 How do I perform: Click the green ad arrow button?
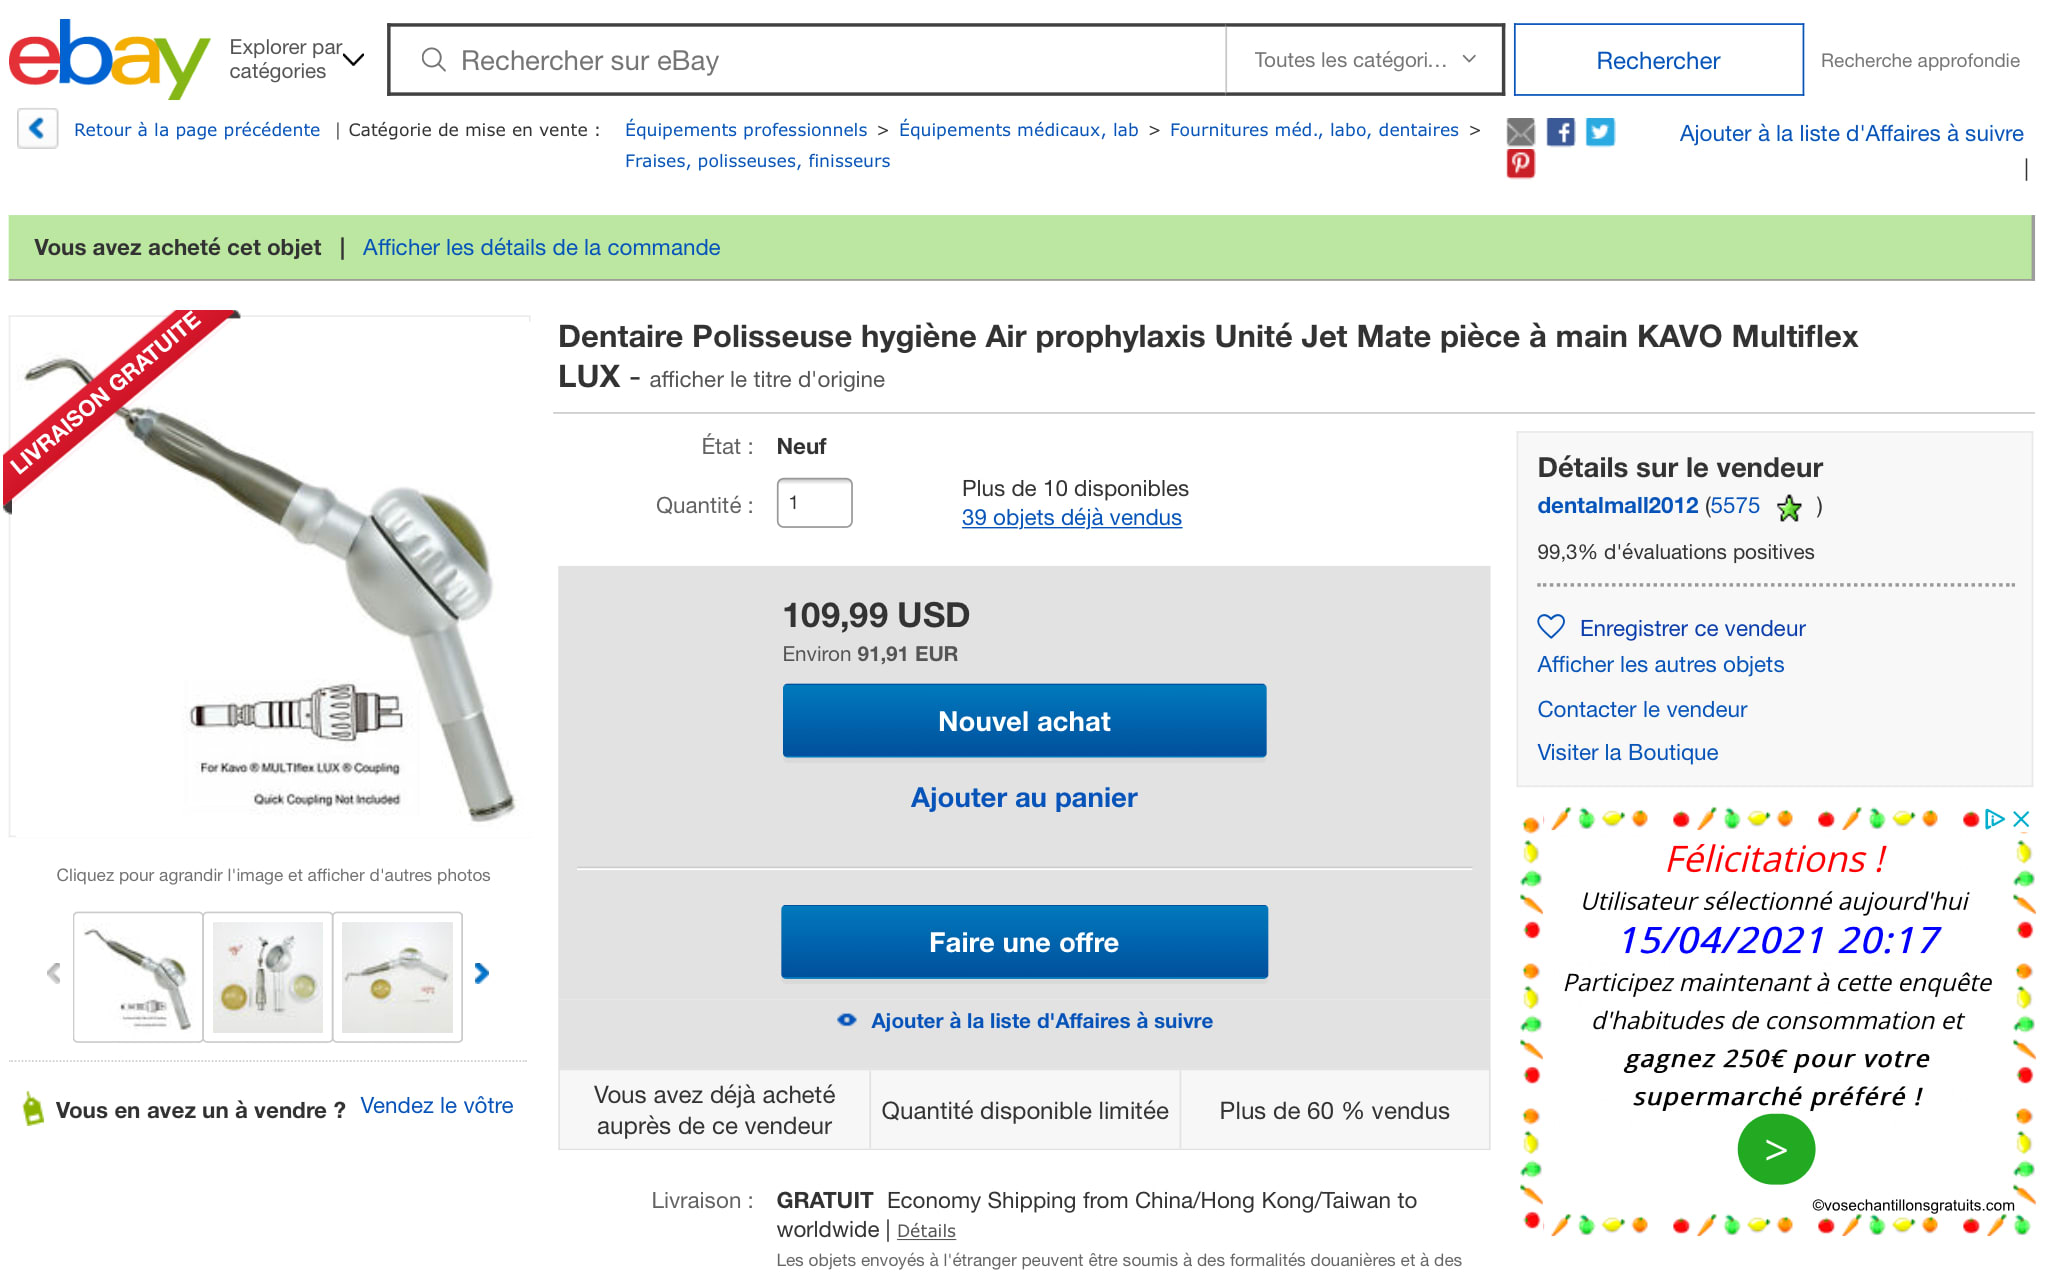1775,1150
